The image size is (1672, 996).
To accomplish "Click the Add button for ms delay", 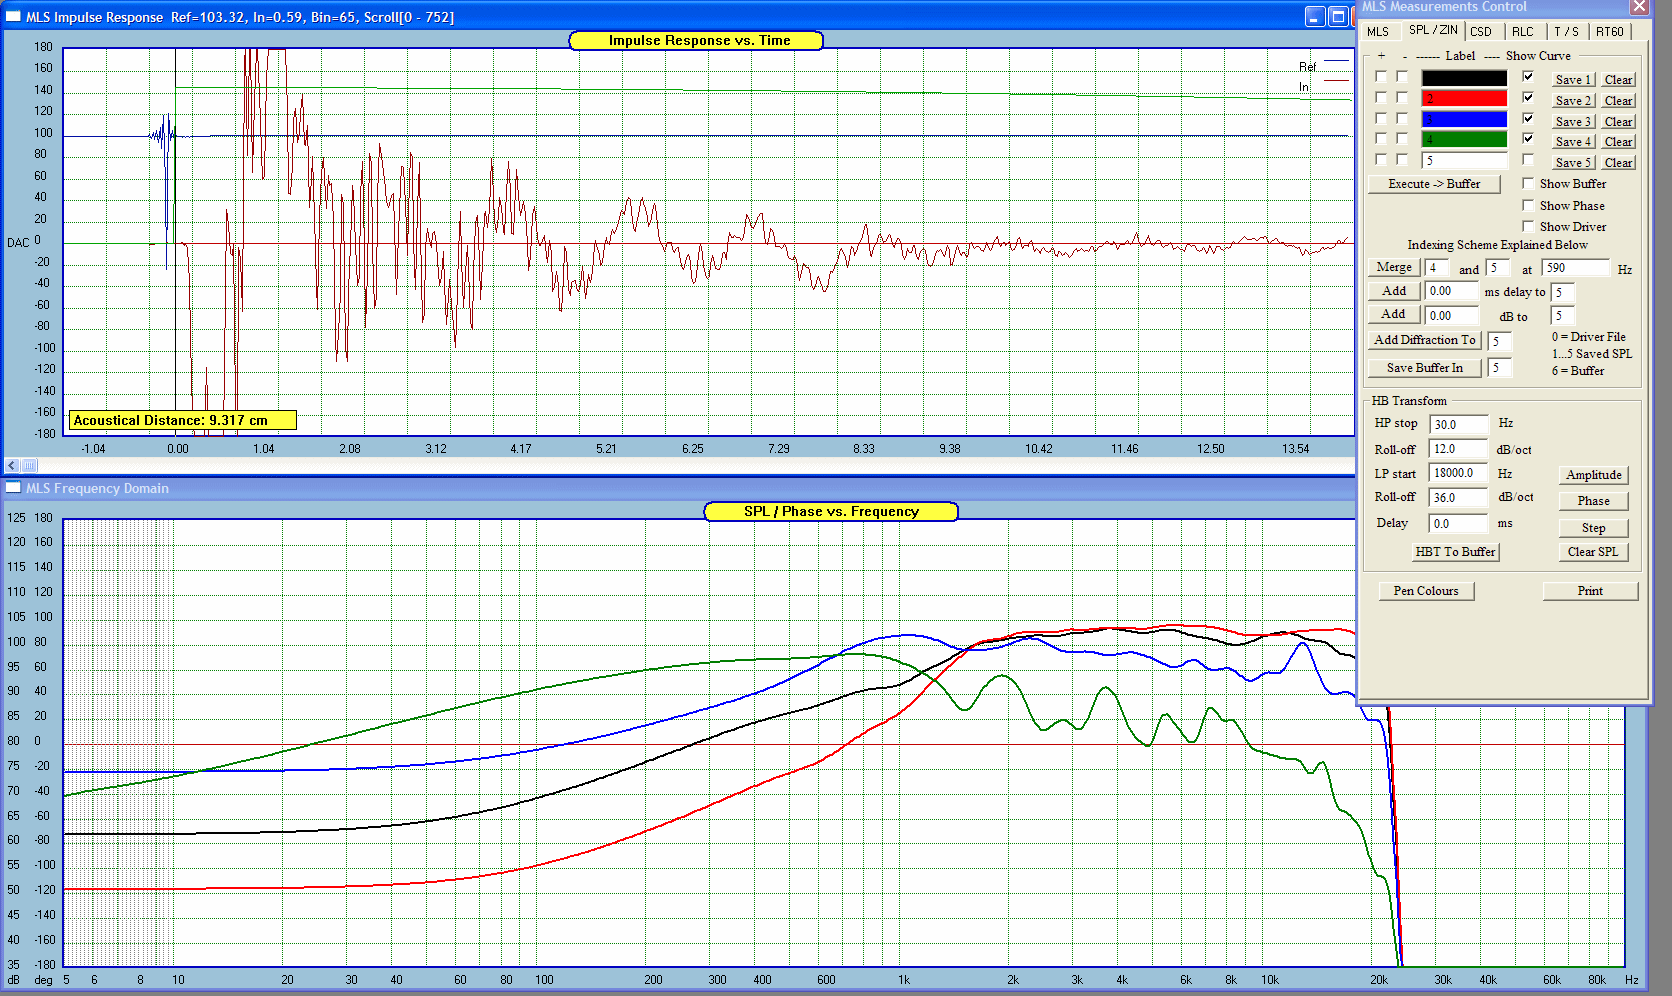I will tap(1394, 291).
